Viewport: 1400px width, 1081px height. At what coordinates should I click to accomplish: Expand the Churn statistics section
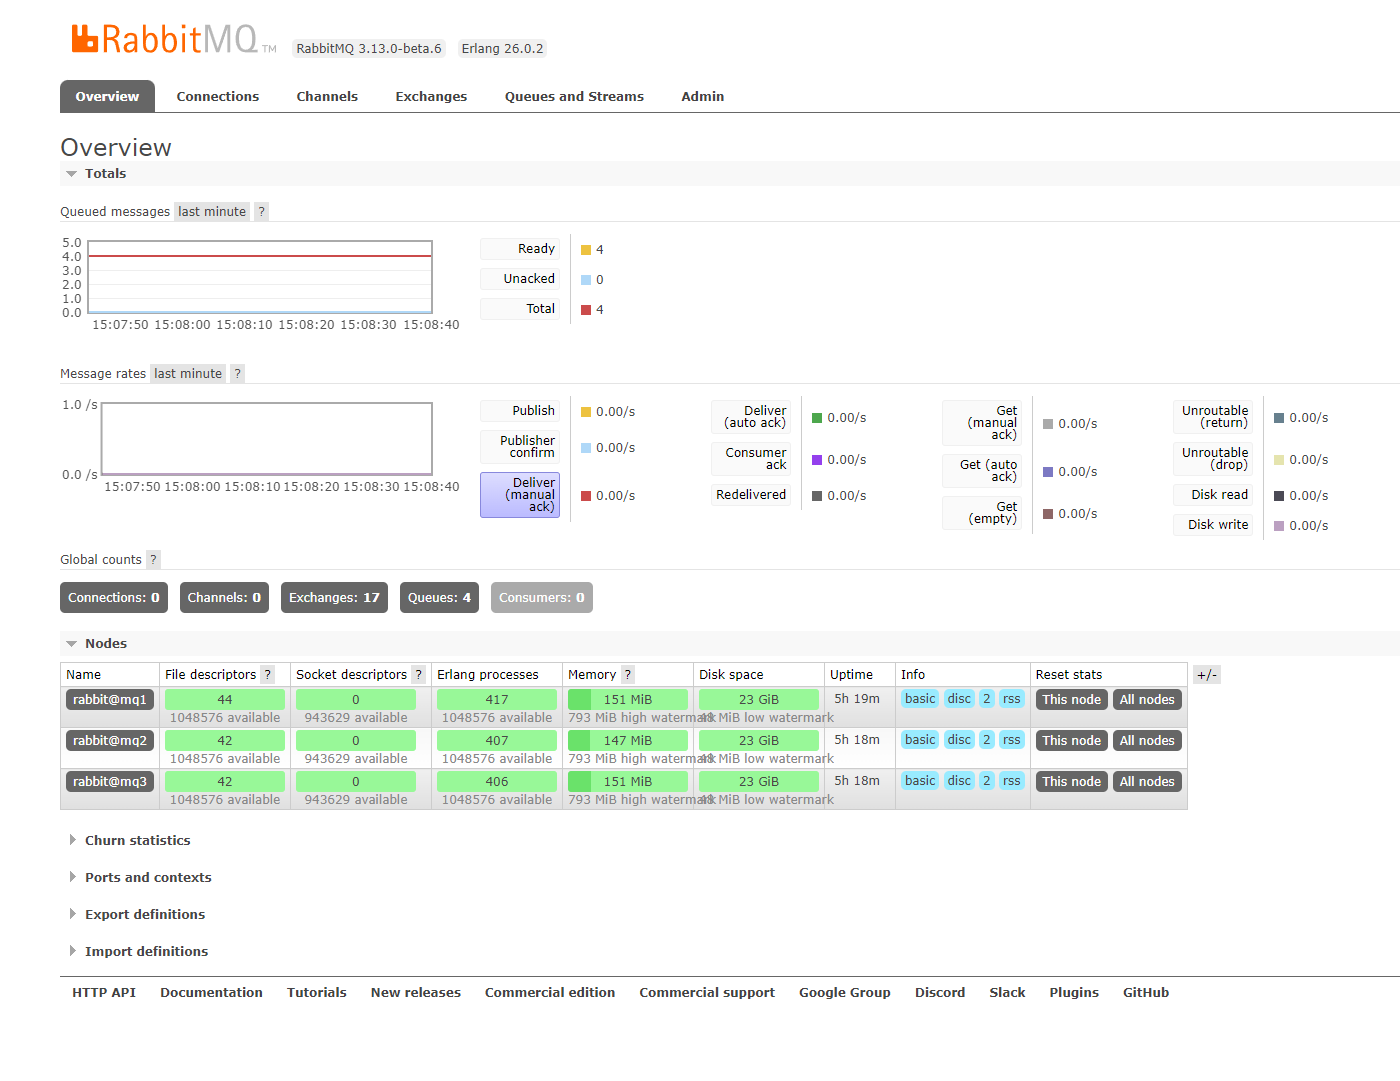[x=137, y=841]
